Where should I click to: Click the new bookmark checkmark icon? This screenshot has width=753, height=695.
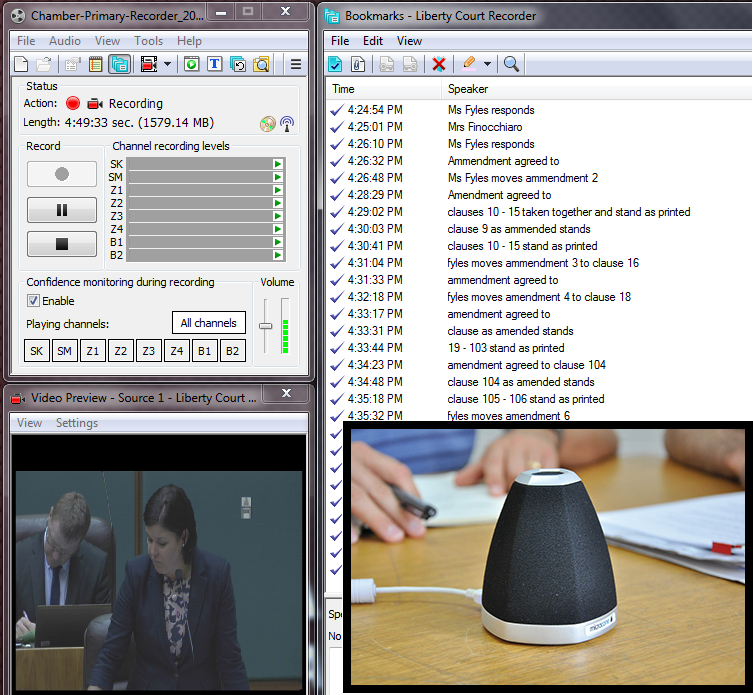click(x=335, y=63)
